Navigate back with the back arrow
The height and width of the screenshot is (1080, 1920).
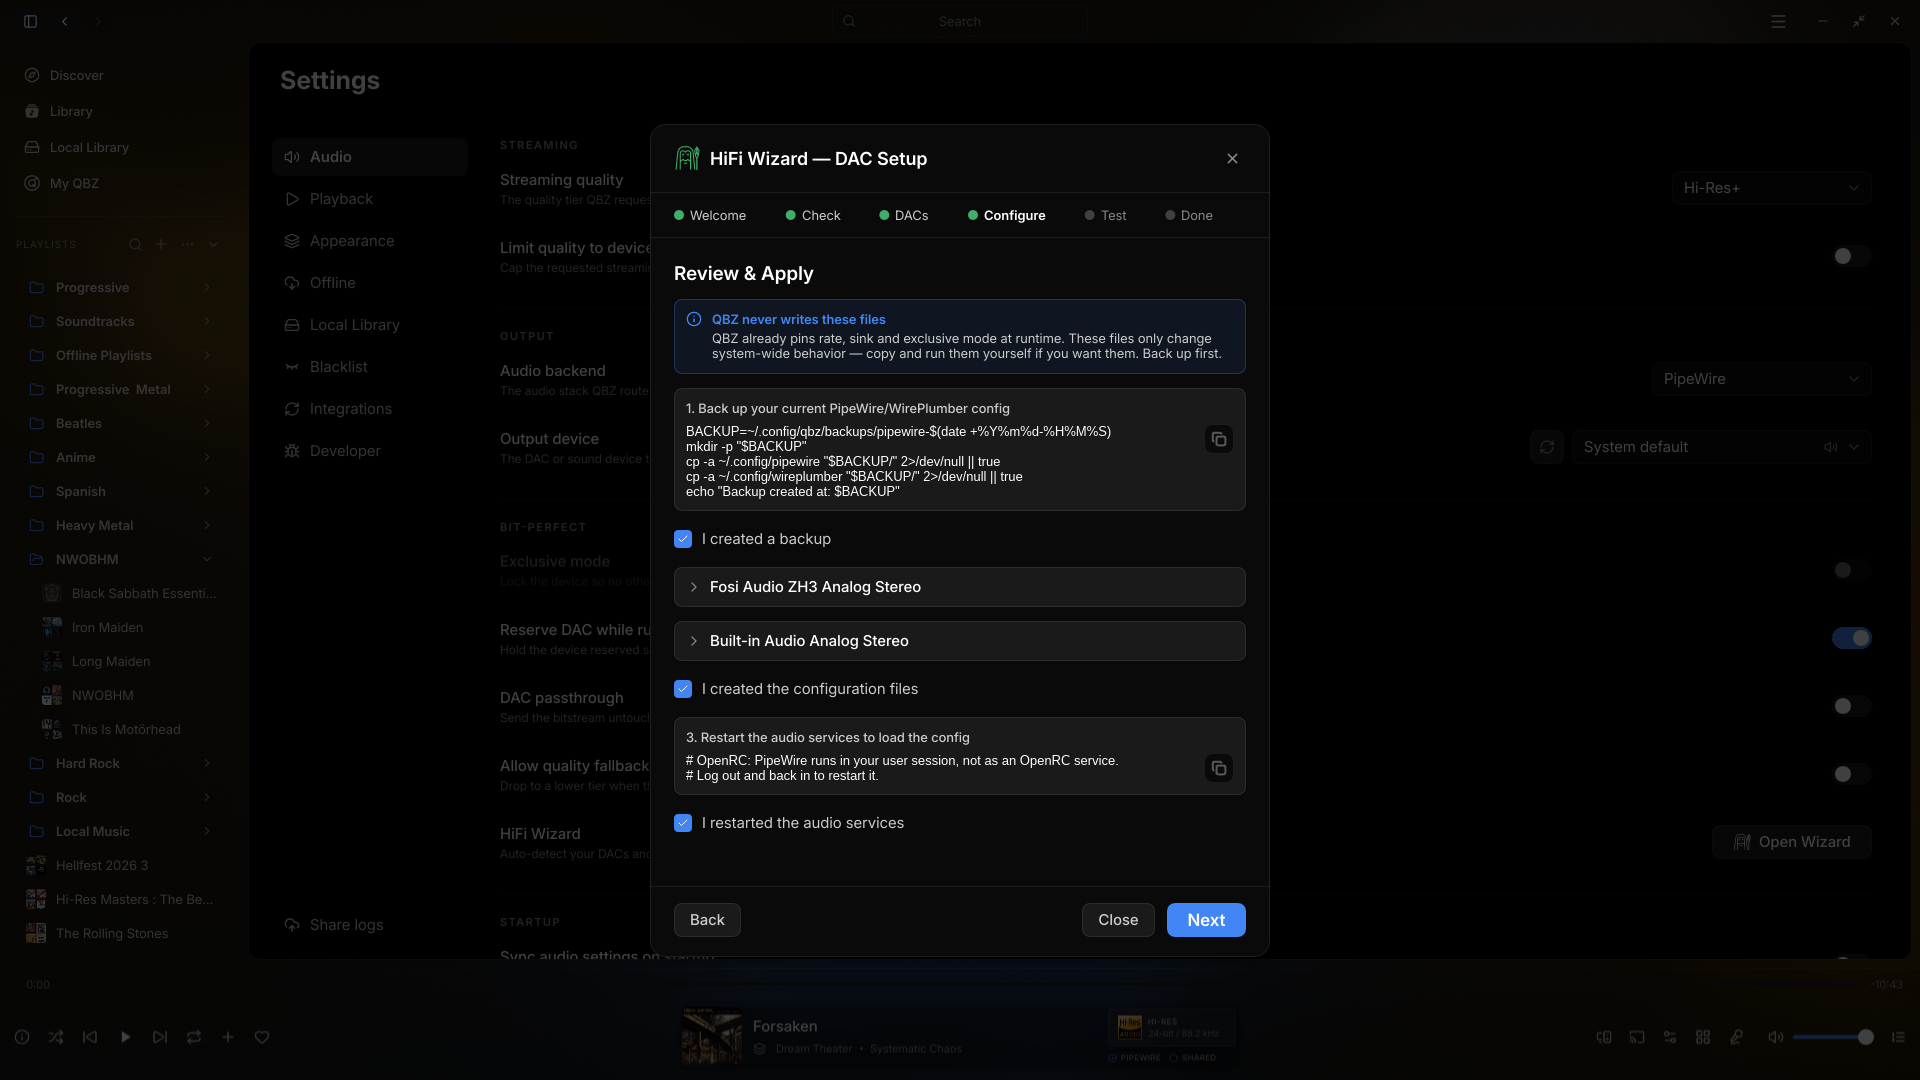(65, 21)
